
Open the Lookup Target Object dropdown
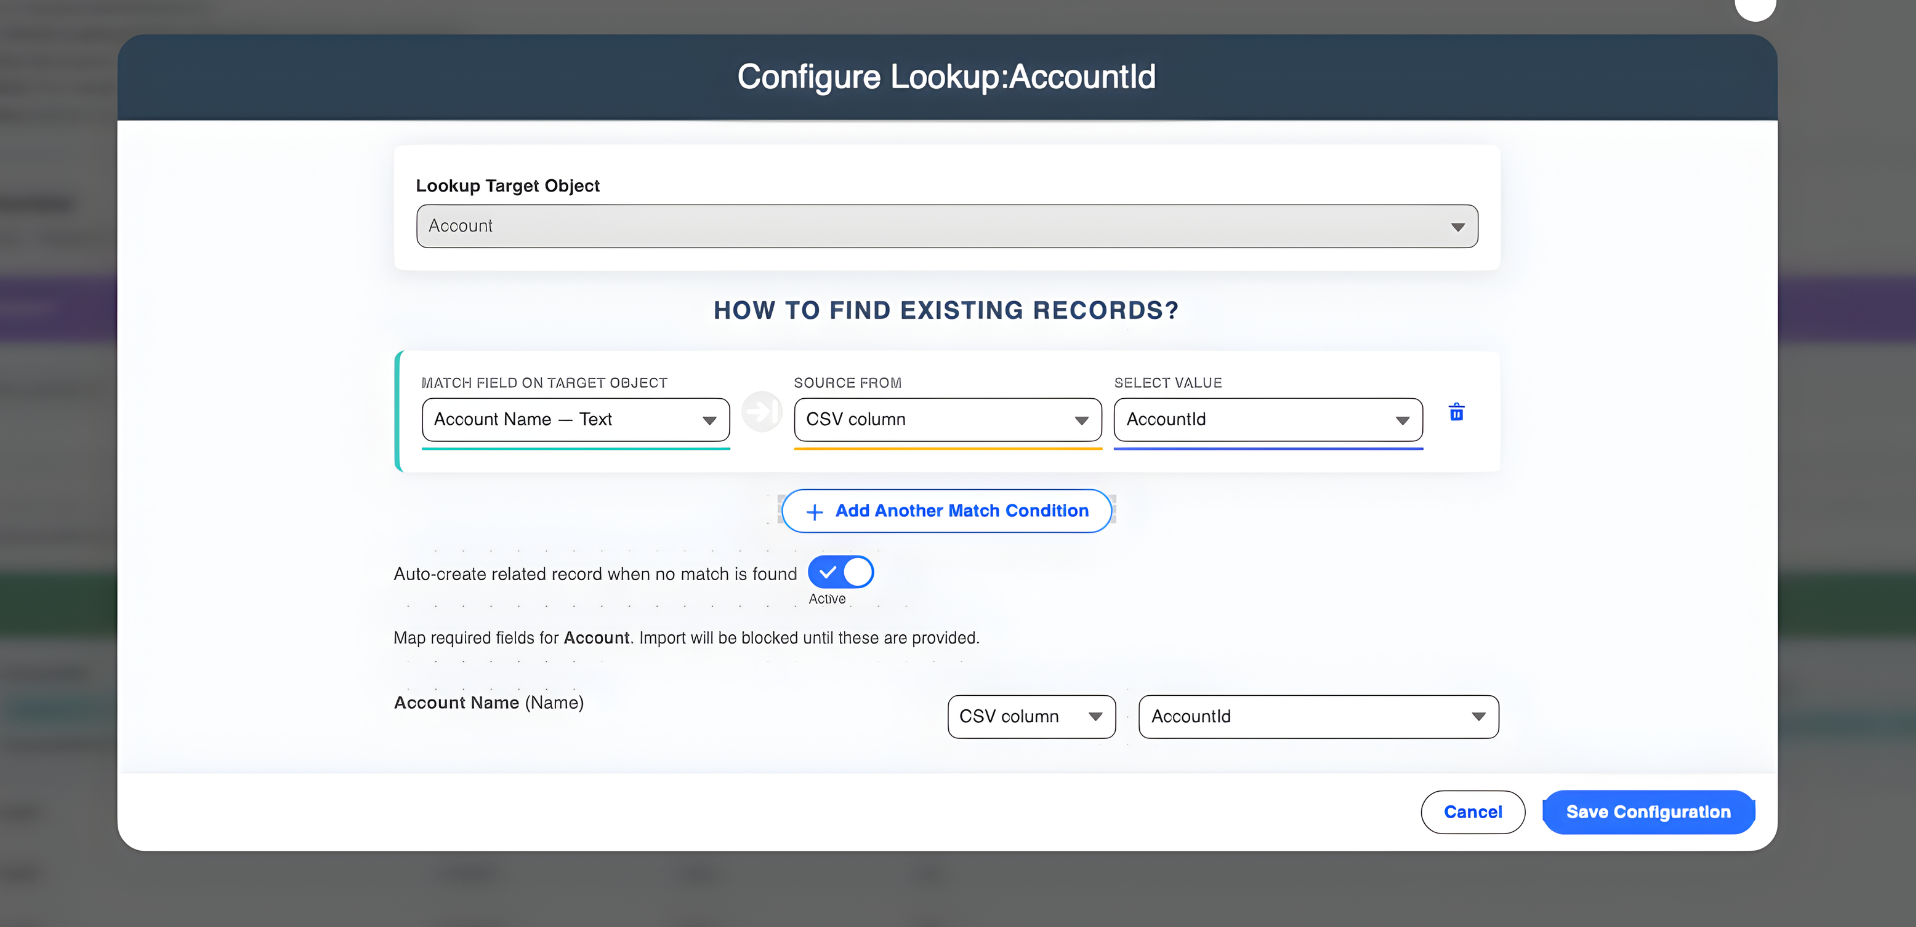point(947,226)
